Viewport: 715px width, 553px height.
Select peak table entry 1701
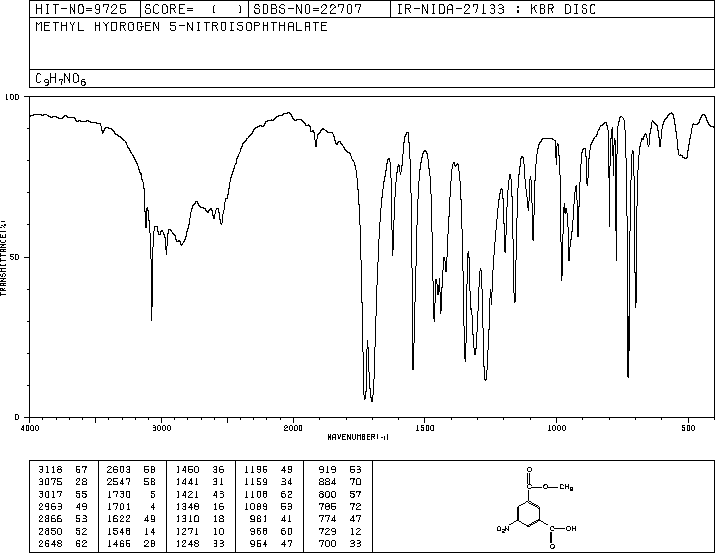tap(131, 506)
